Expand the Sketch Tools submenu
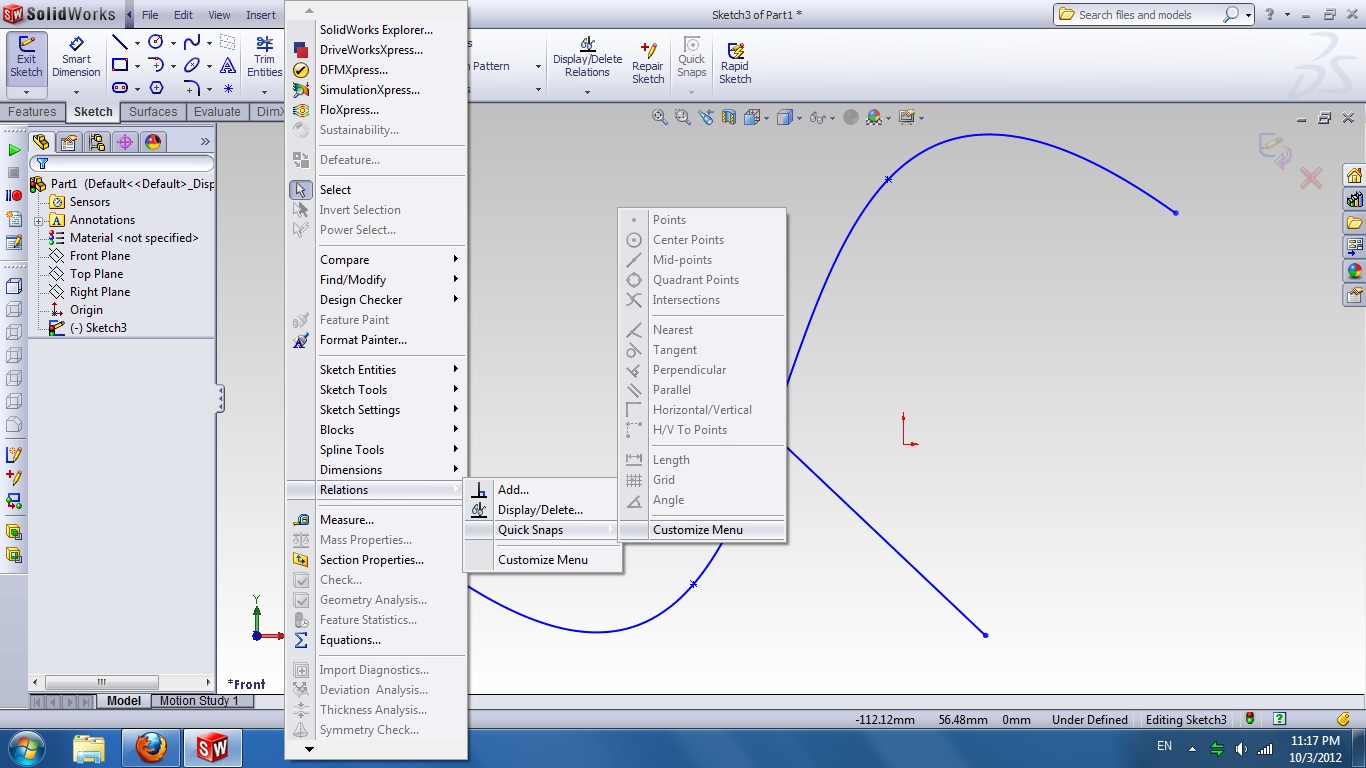The height and width of the screenshot is (768, 1366). (x=376, y=390)
